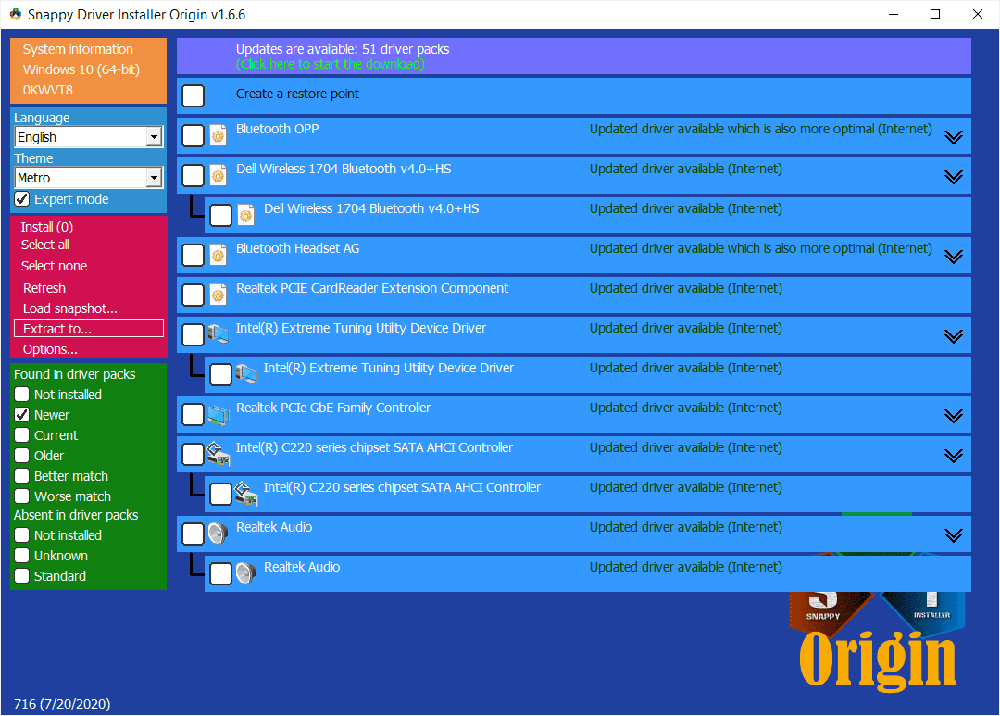Screen dimensions: 1000x716
Task: Click the Realtek PCIE CardReader Extension Component row text
Action: point(372,288)
